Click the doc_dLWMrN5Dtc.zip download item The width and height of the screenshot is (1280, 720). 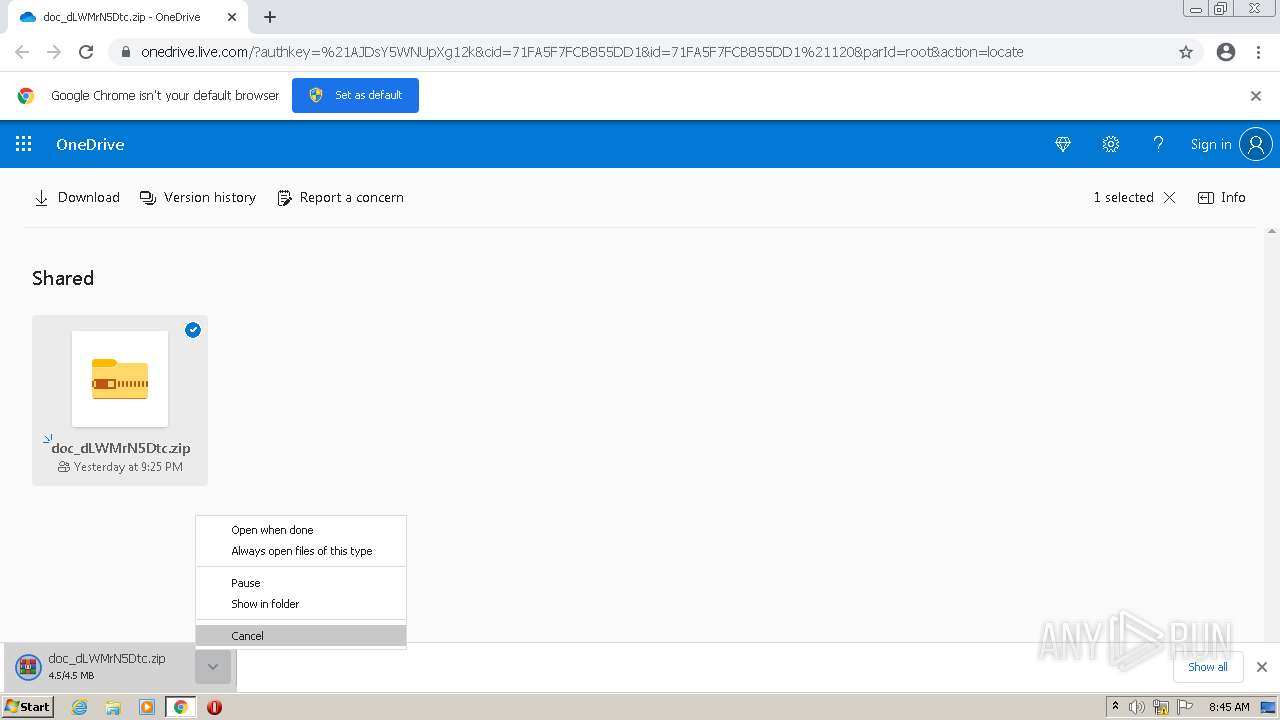point(100,667)
